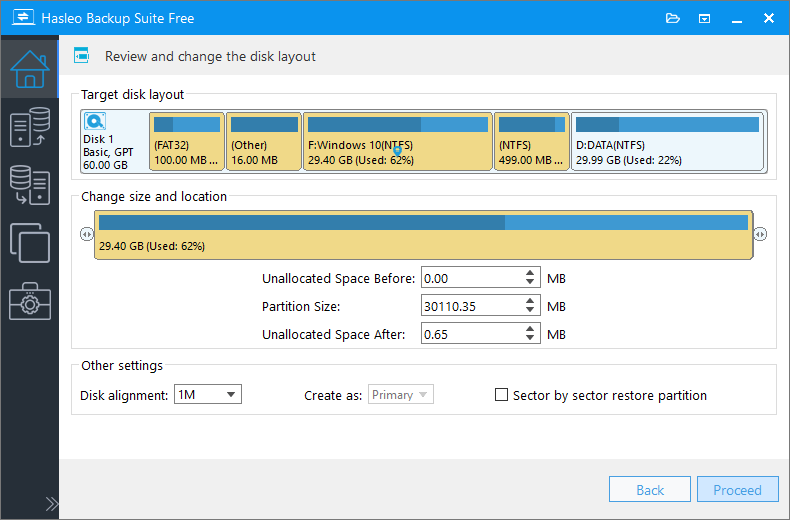Open the Tools briefcase icon in sidebar
The width and height of the screenshot is (790, 520).
(x=30, y=301)
